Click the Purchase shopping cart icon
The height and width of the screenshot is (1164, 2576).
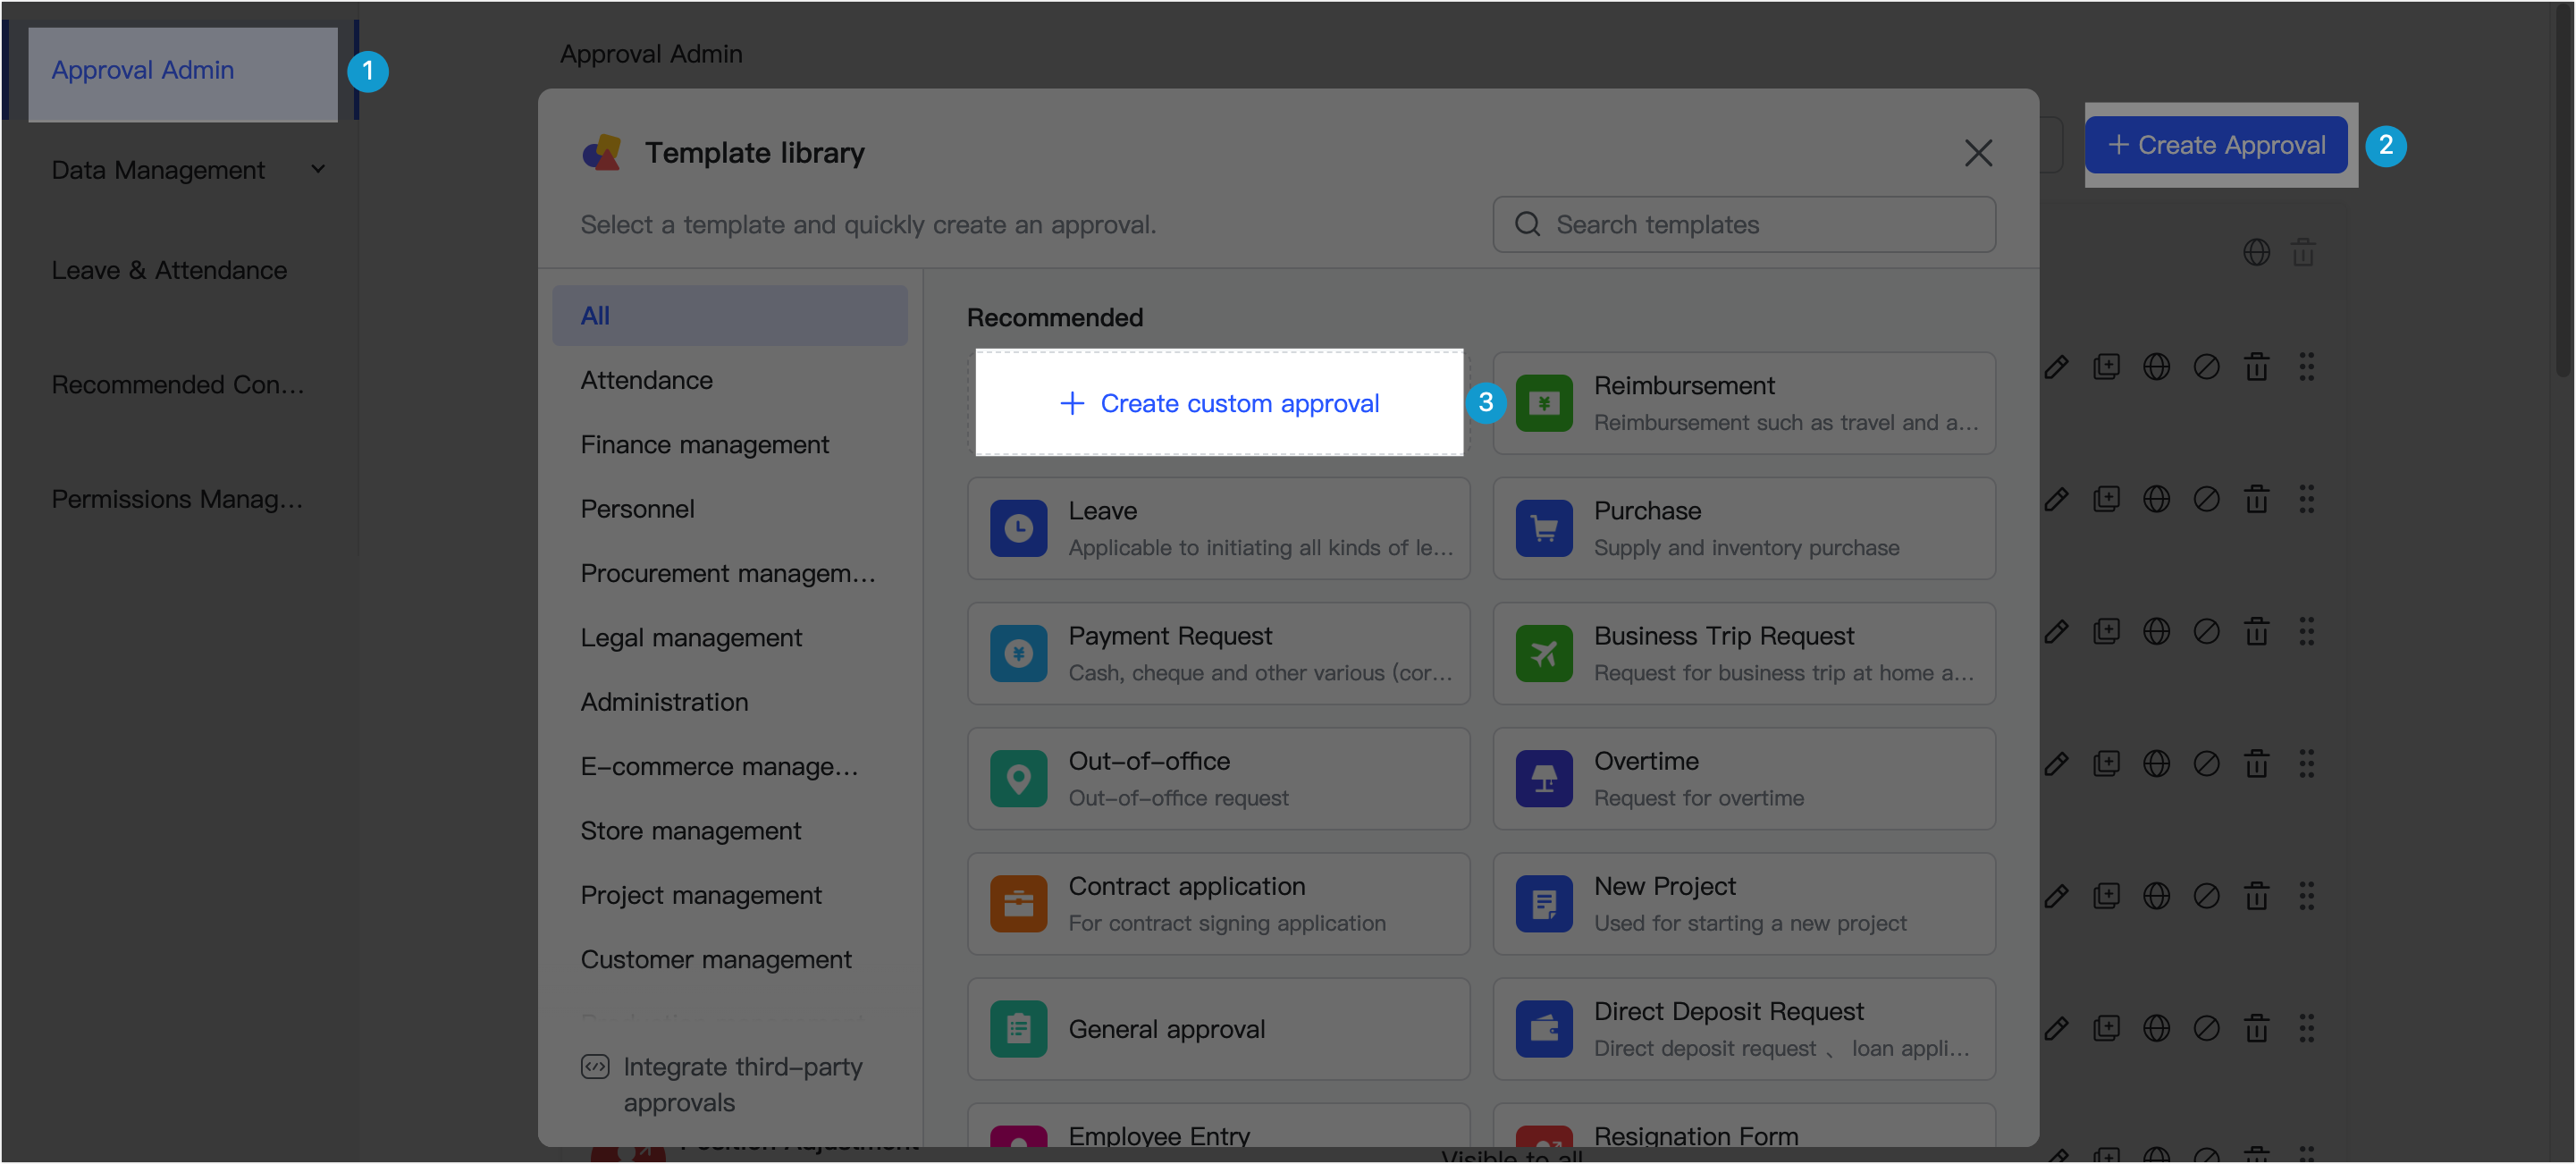pyautogui.click(x=1543, y=528)
